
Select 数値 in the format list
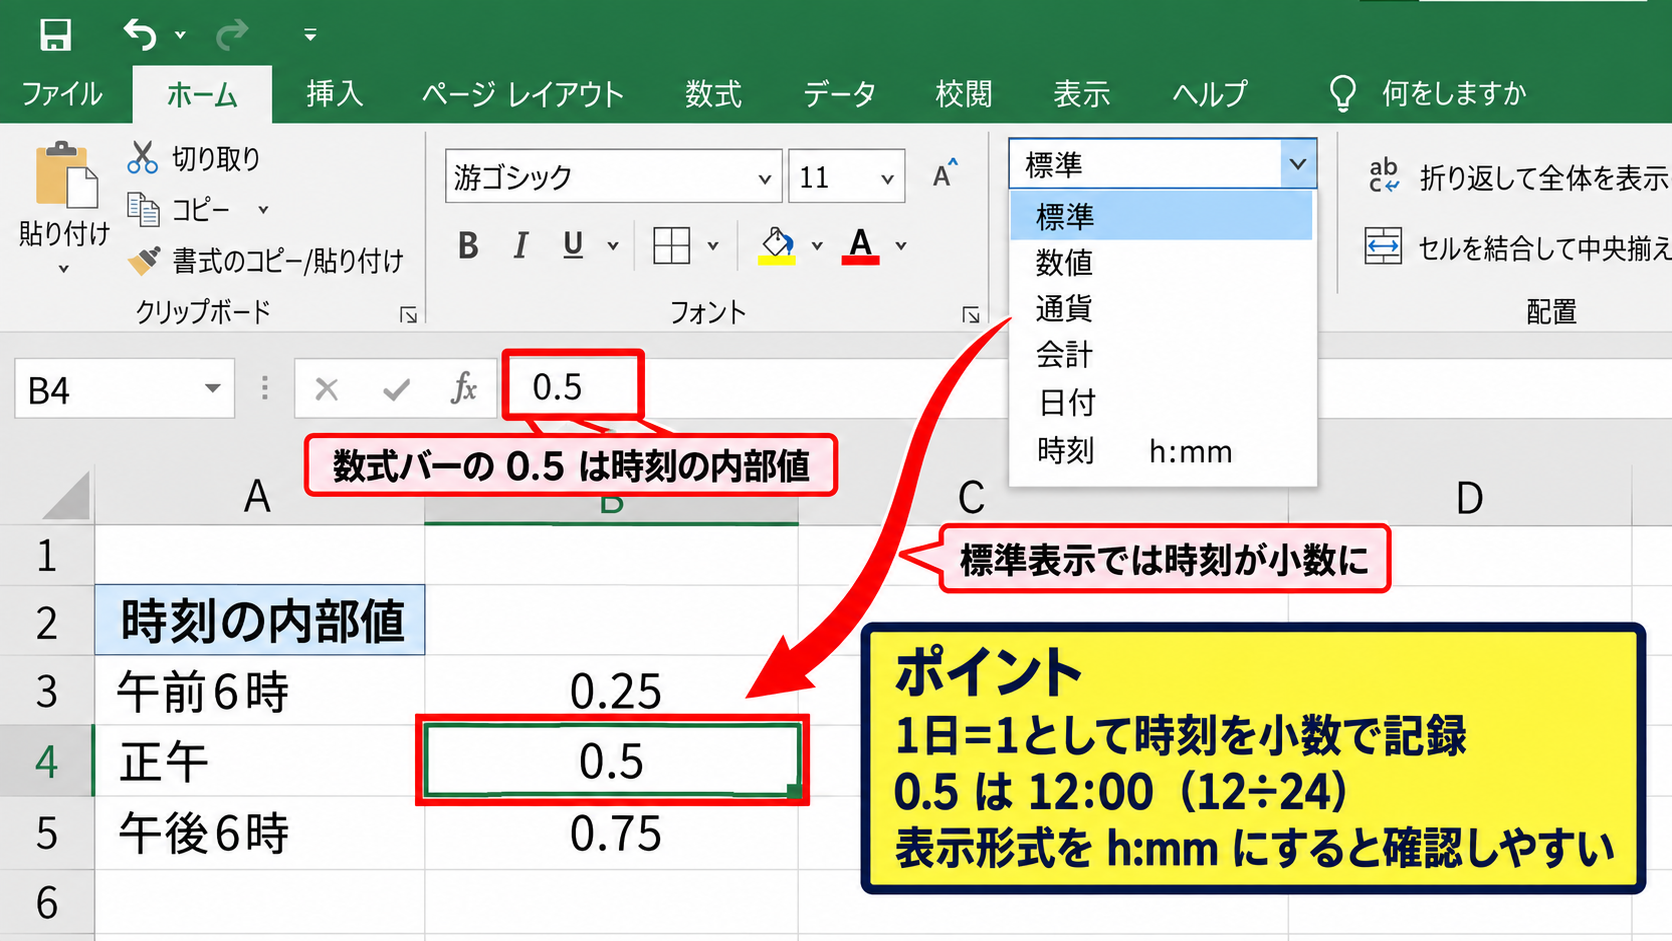point(1161,262)
